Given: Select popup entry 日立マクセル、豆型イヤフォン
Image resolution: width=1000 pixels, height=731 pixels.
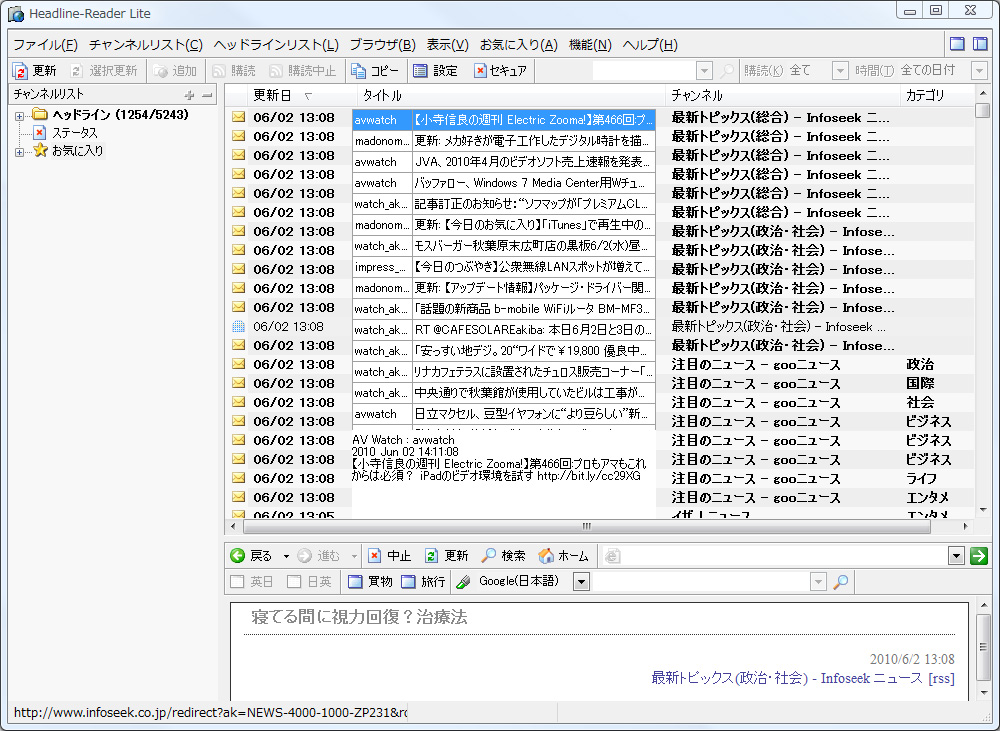Looking at the screenshot, I should [504, 414].
